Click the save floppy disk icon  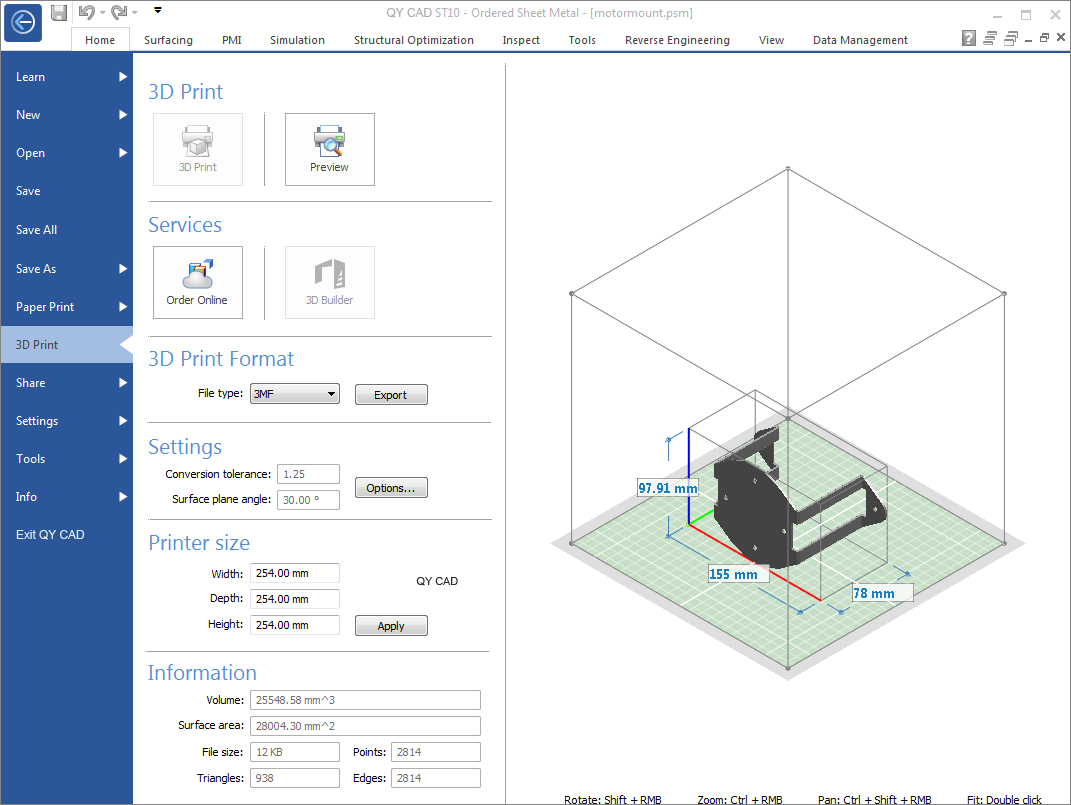(x=59, y=13)
